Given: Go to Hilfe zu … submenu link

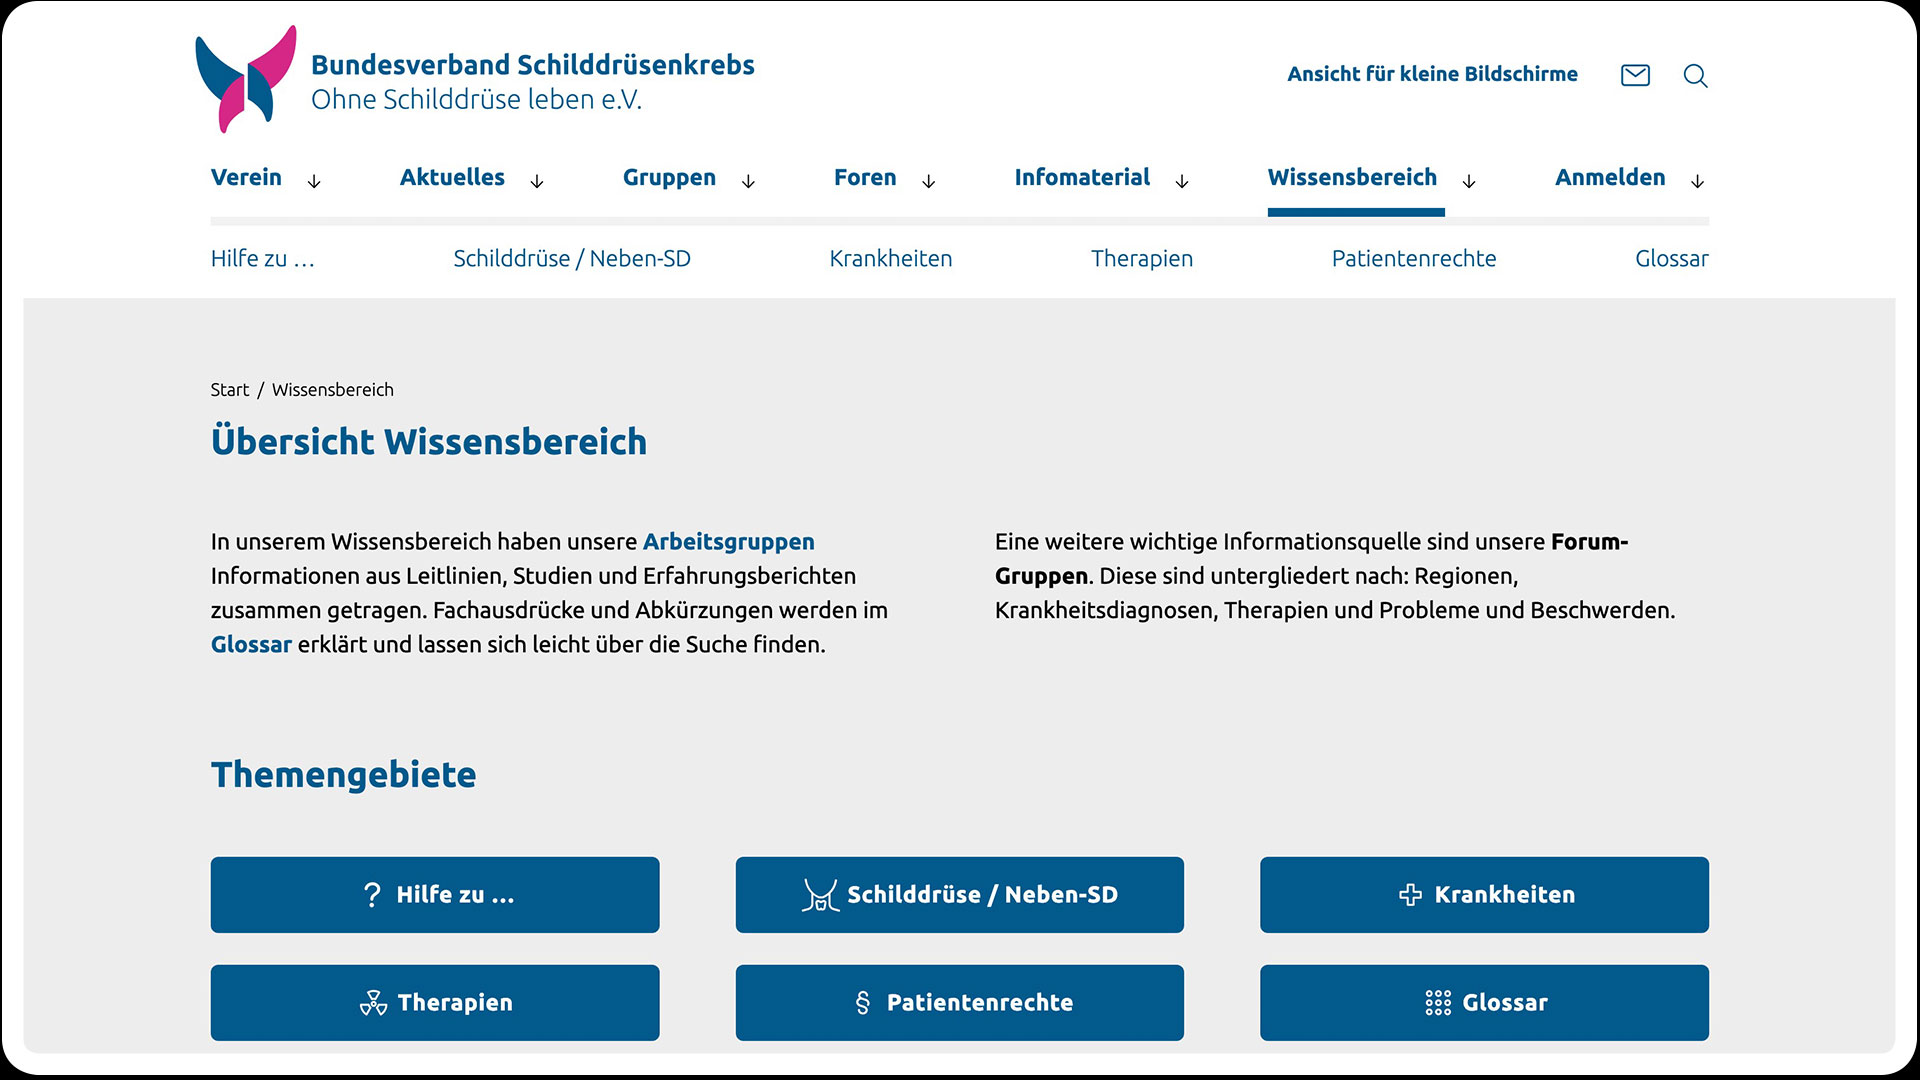Looking at the screenshot, I should (263, 258).
